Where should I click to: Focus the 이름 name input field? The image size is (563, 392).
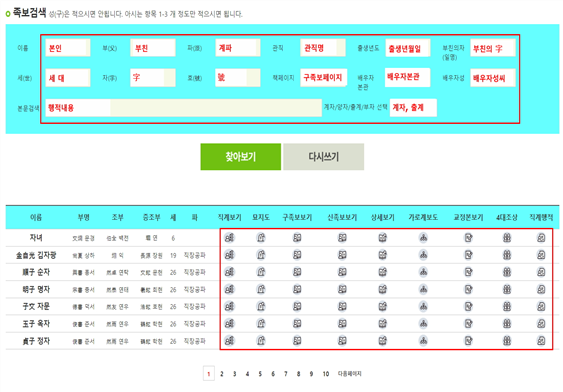(x=68, y=48)
